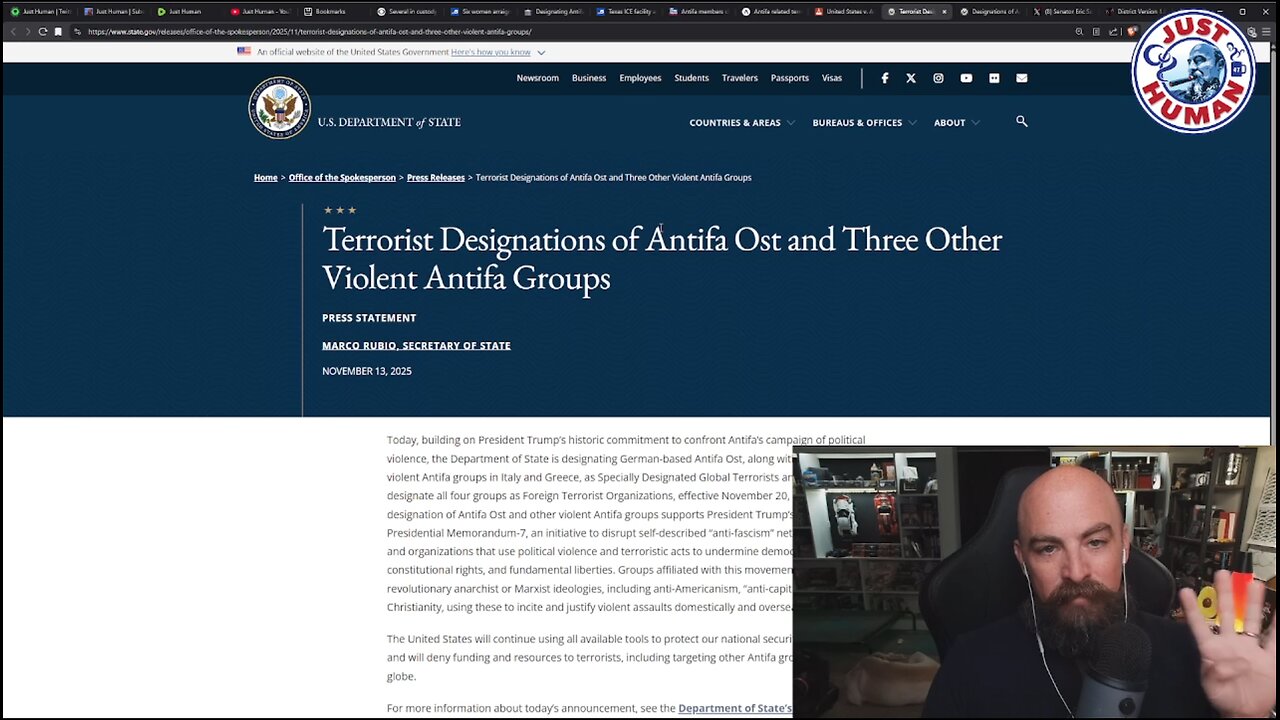Click the Brave shields lion icon
The height and width of the screenshot is (720, 1280).
click(x=1132, y=32)
